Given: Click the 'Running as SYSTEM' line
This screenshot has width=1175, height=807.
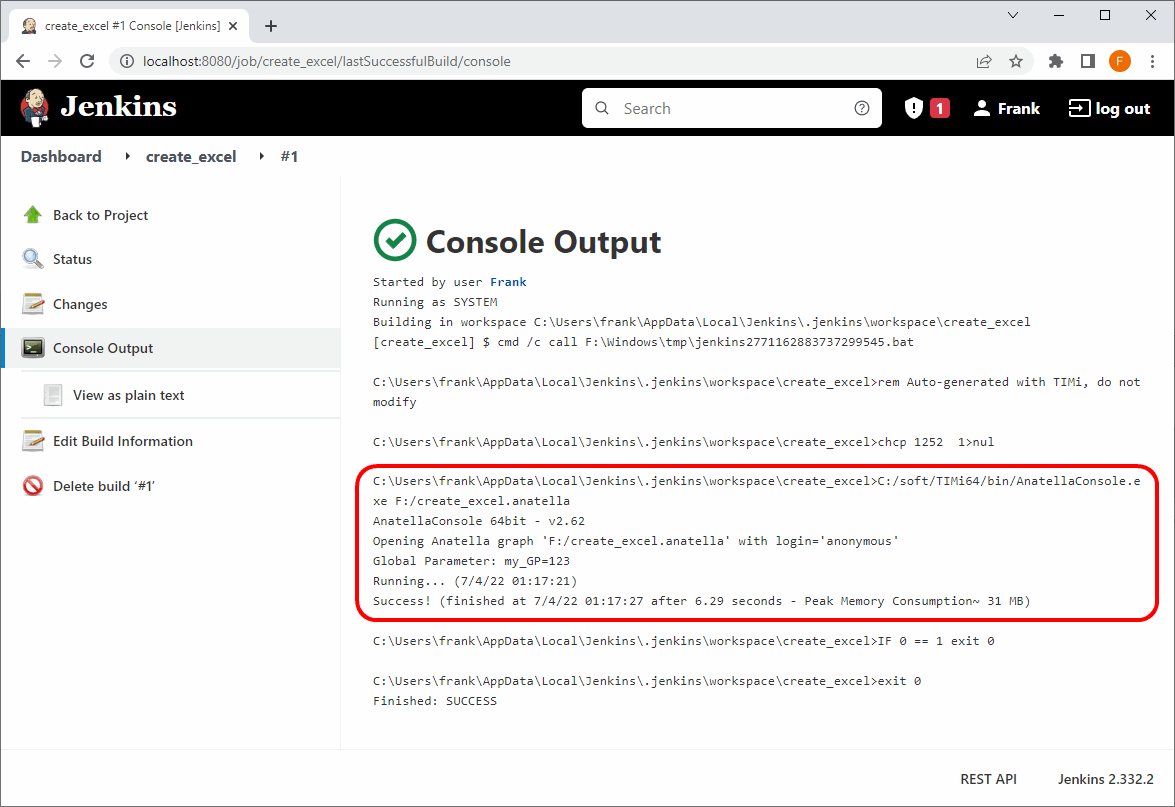Looking at the screenshot, I should coord(435,302).
